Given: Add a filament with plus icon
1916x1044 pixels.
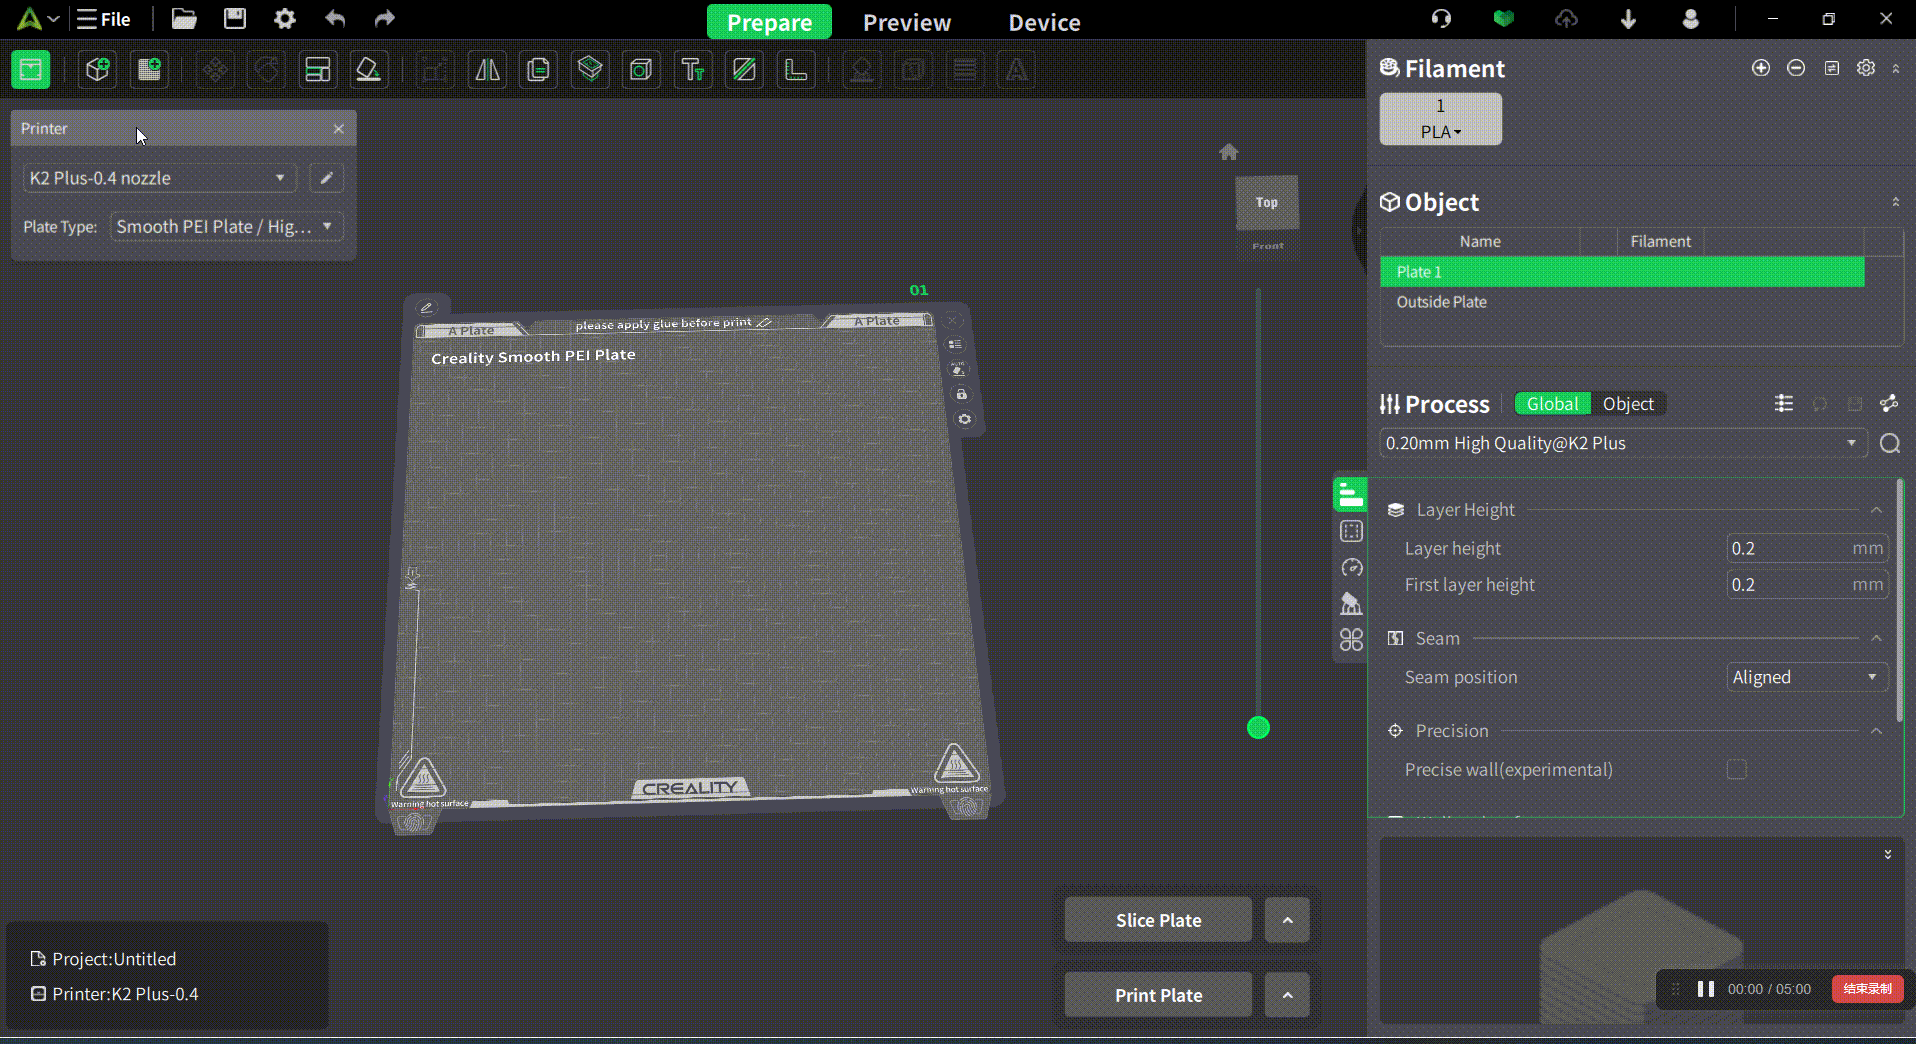Looking at the screenshot, I should (x=1760, y=68).
